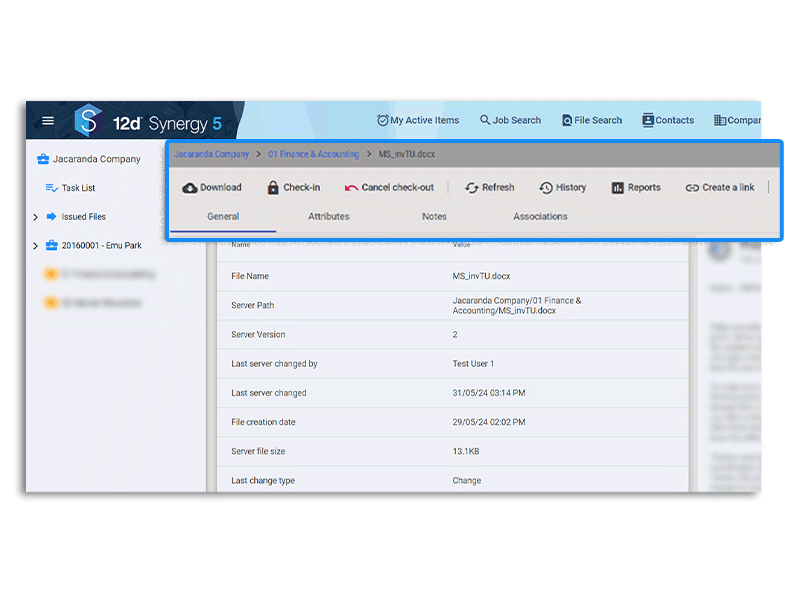Image resolution: width=800 pixels, height=600 pixels.
Task: Click the Last server changed by label
Action: 274,364
